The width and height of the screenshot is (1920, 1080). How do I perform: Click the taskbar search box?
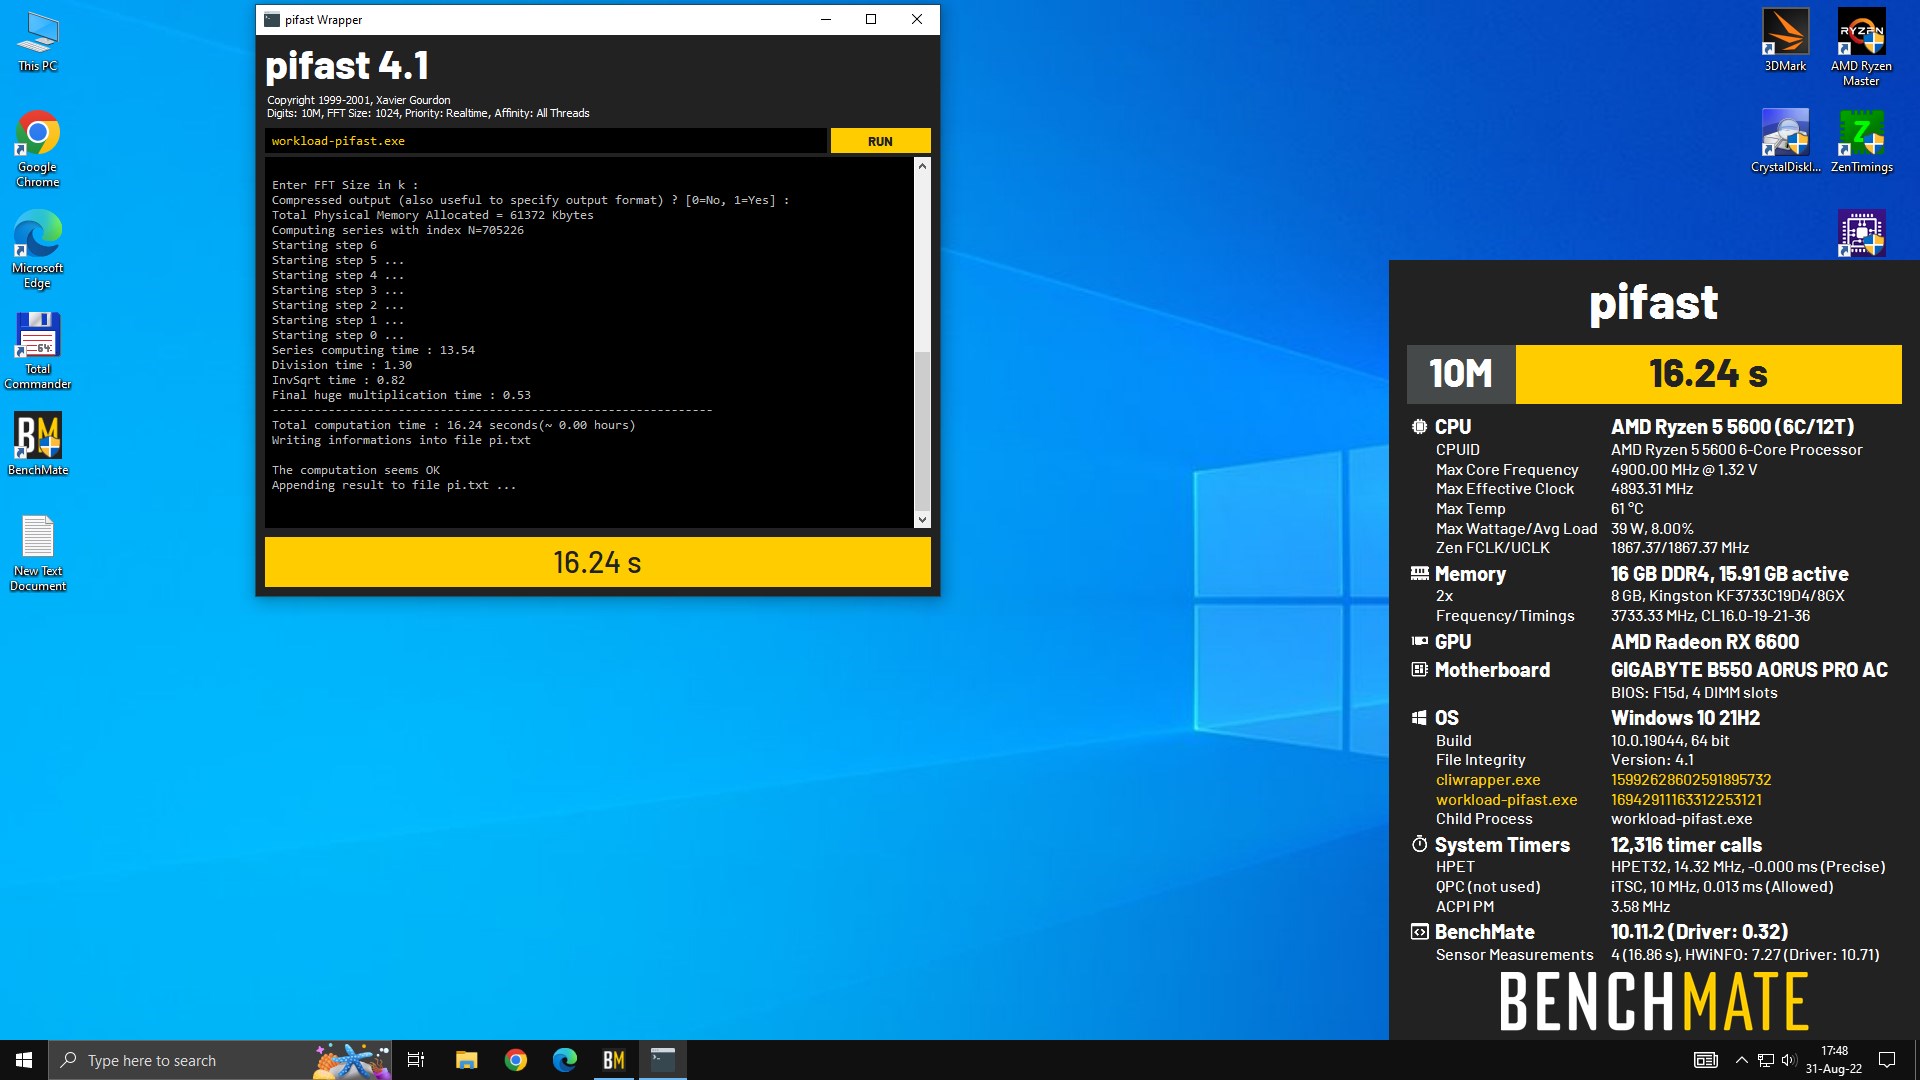(x=220, y=1060)
